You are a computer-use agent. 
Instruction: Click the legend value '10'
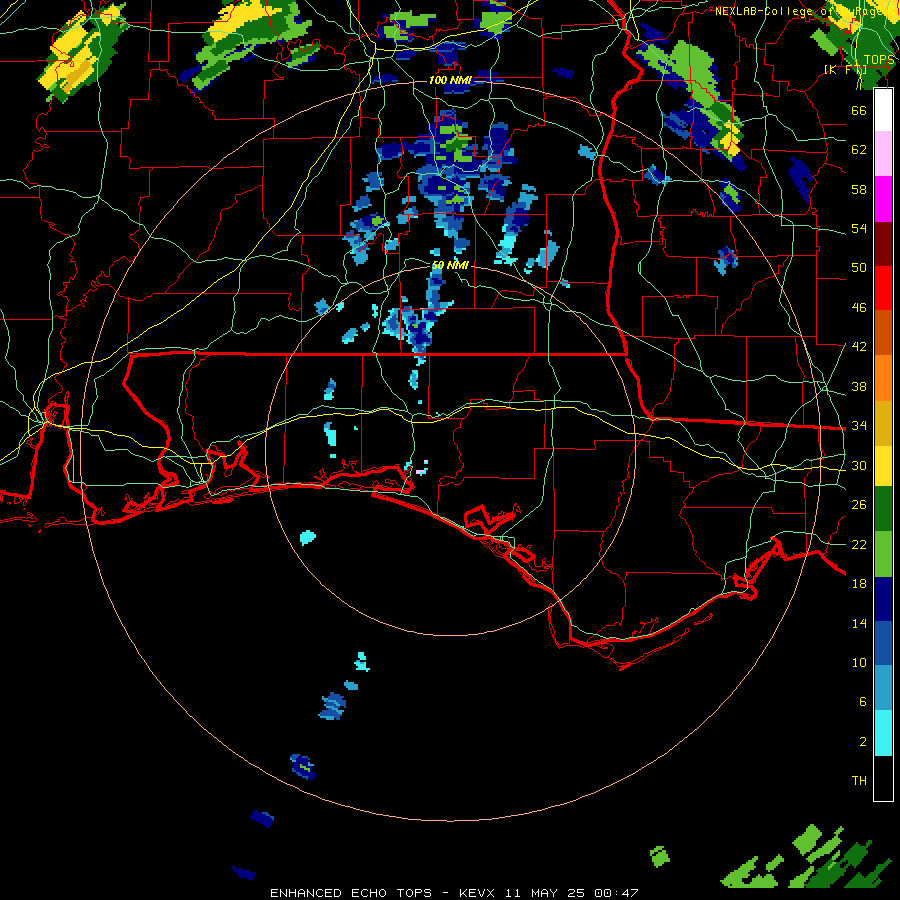click(859, 662)
